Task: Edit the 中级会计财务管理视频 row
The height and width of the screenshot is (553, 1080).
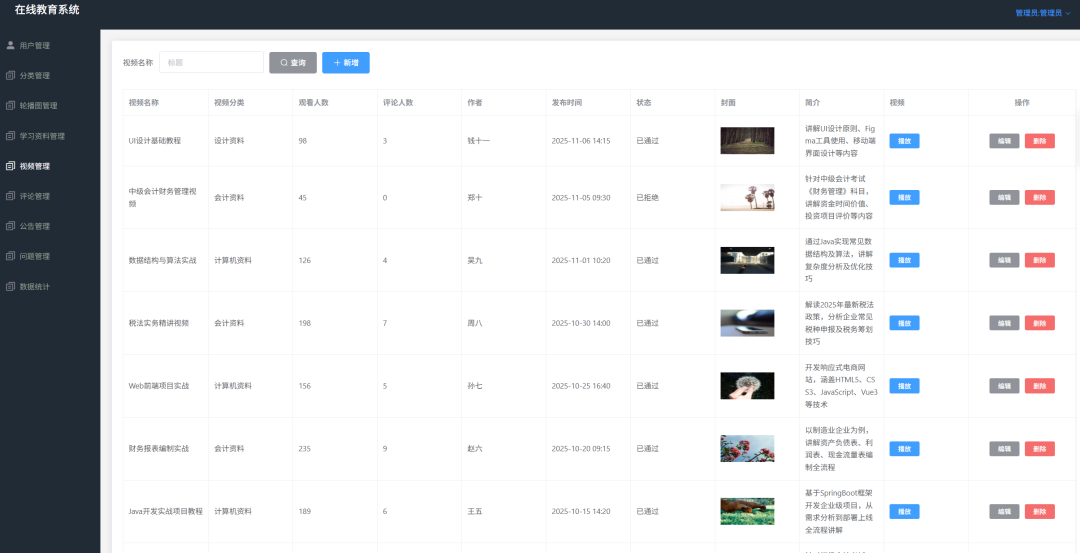Action: [x=1004, y=198]
